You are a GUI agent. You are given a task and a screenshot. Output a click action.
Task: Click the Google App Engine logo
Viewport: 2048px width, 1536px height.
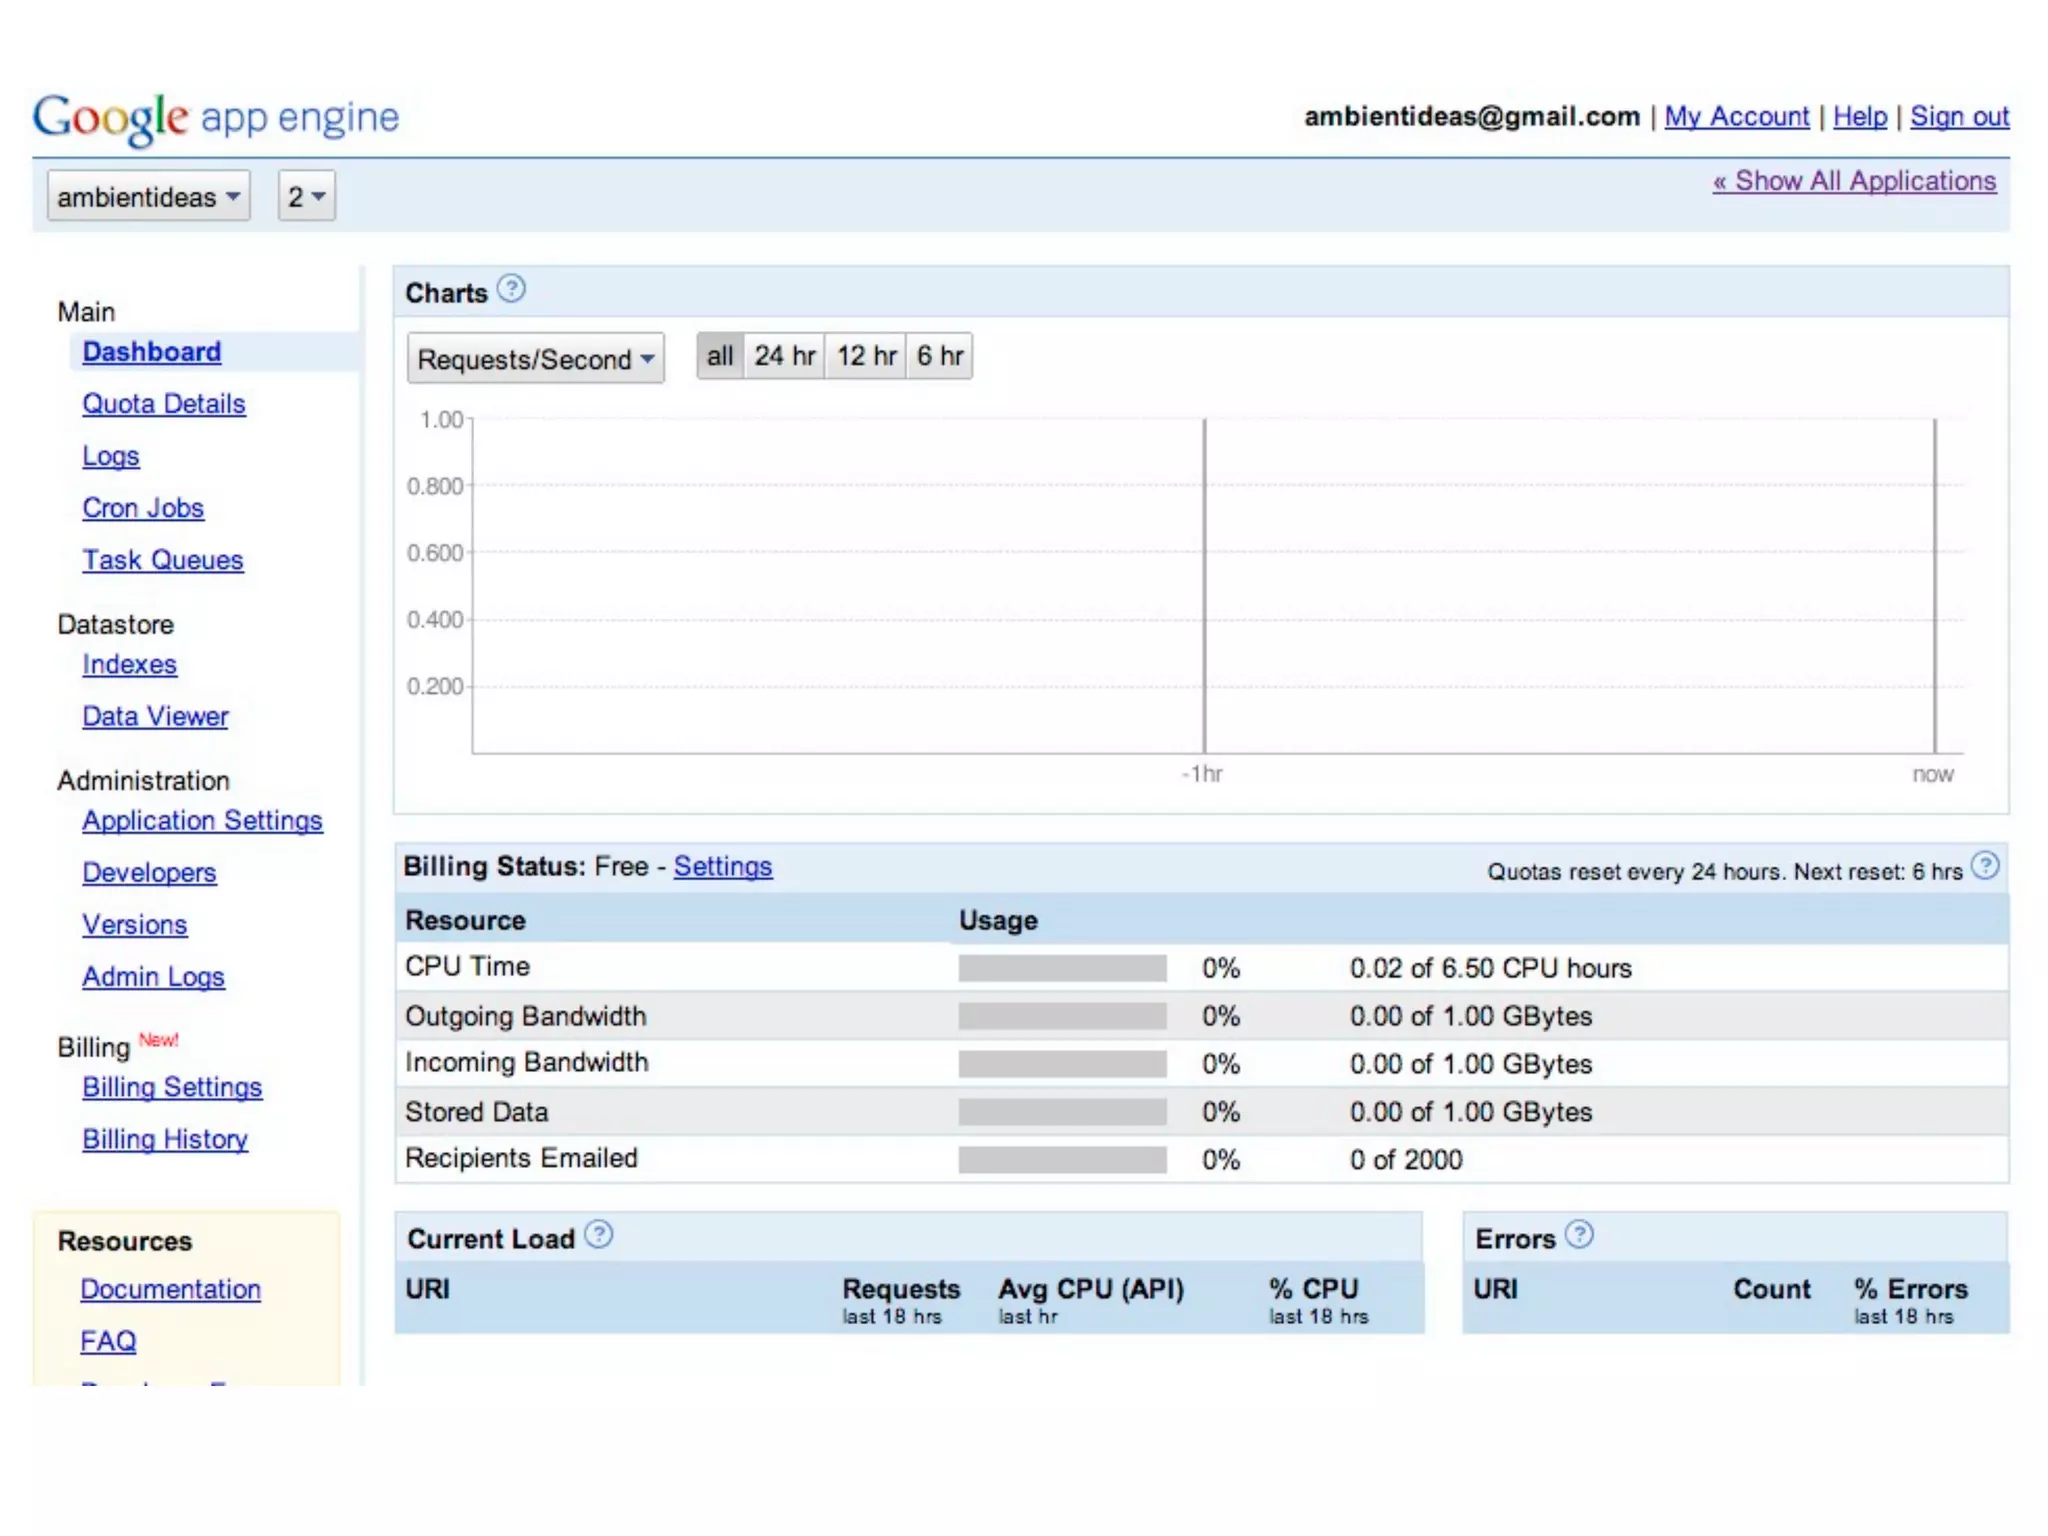coord(215,118)
